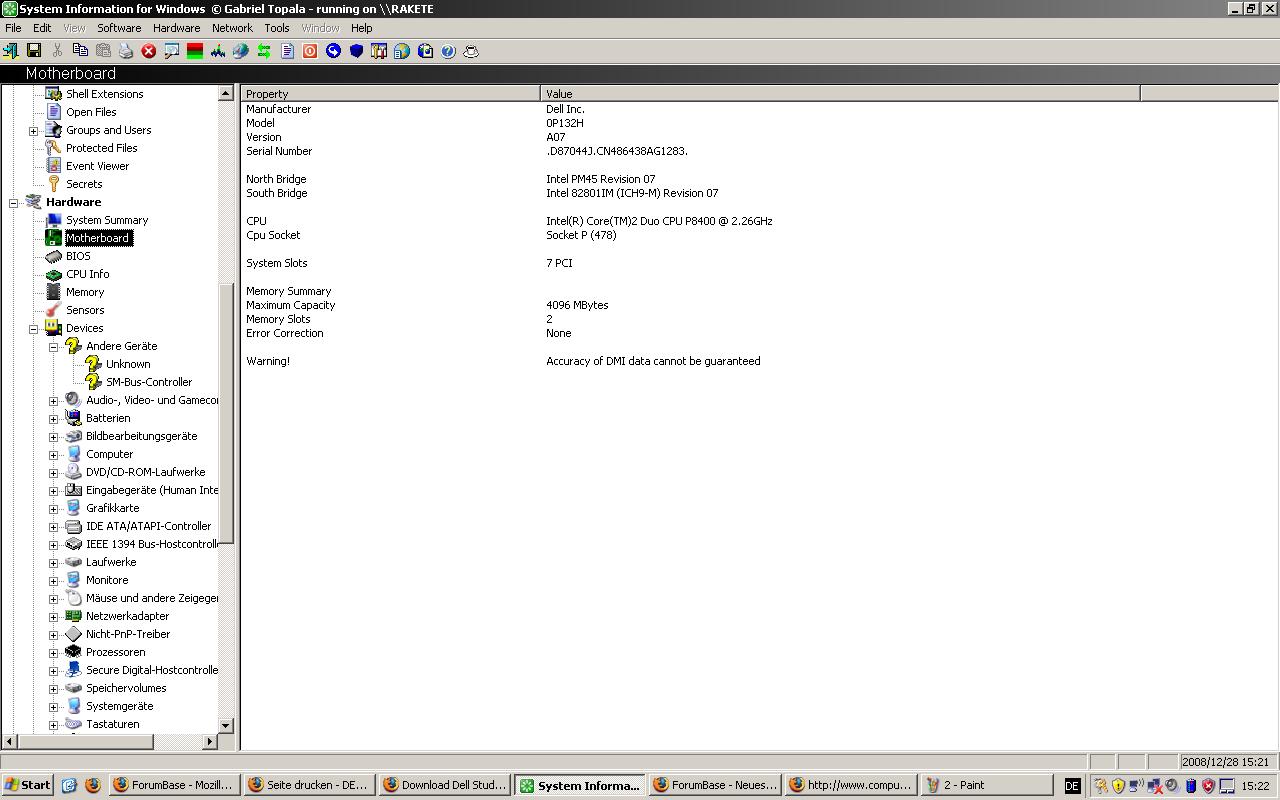This screenshot has height=800, width=1280.
Task: Click the orange power button toolbar icon
Action: [310, 51]
